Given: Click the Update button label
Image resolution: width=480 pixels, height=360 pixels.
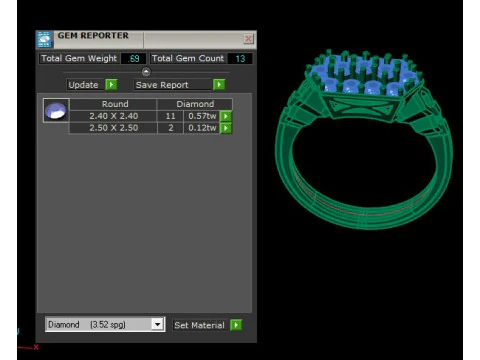Looking at the screenshot, I should pyautogui.click(x=83, y=85).
